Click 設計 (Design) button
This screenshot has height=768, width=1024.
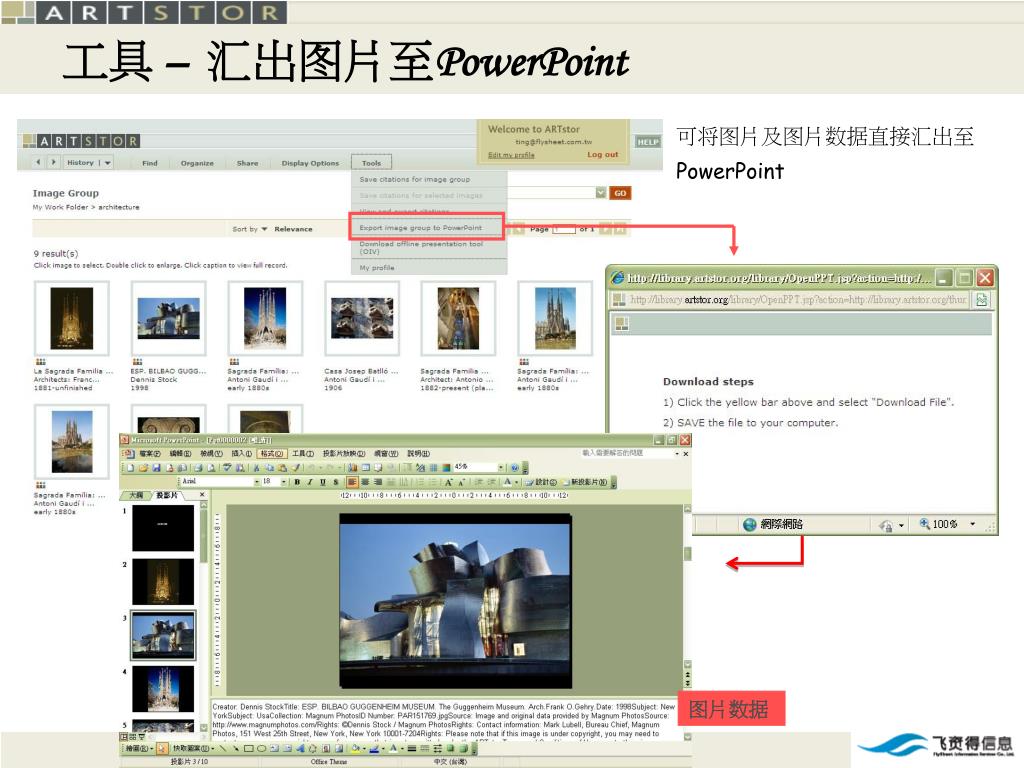click(541, 482)
